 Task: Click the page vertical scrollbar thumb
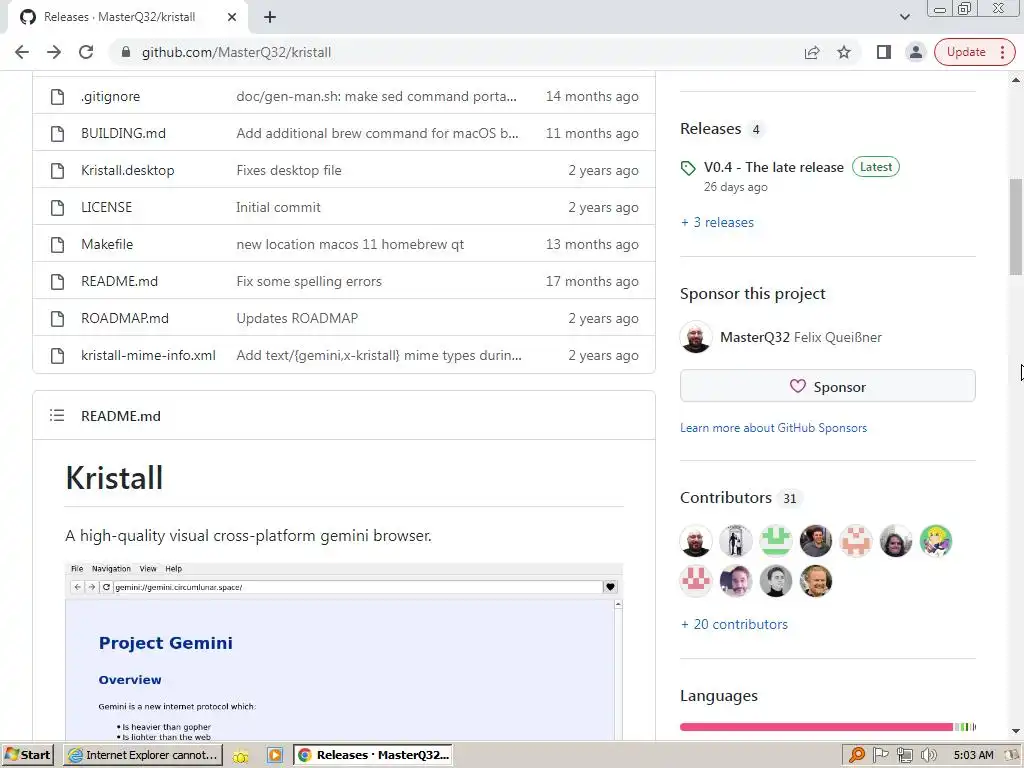click(x=1016, y=227)
